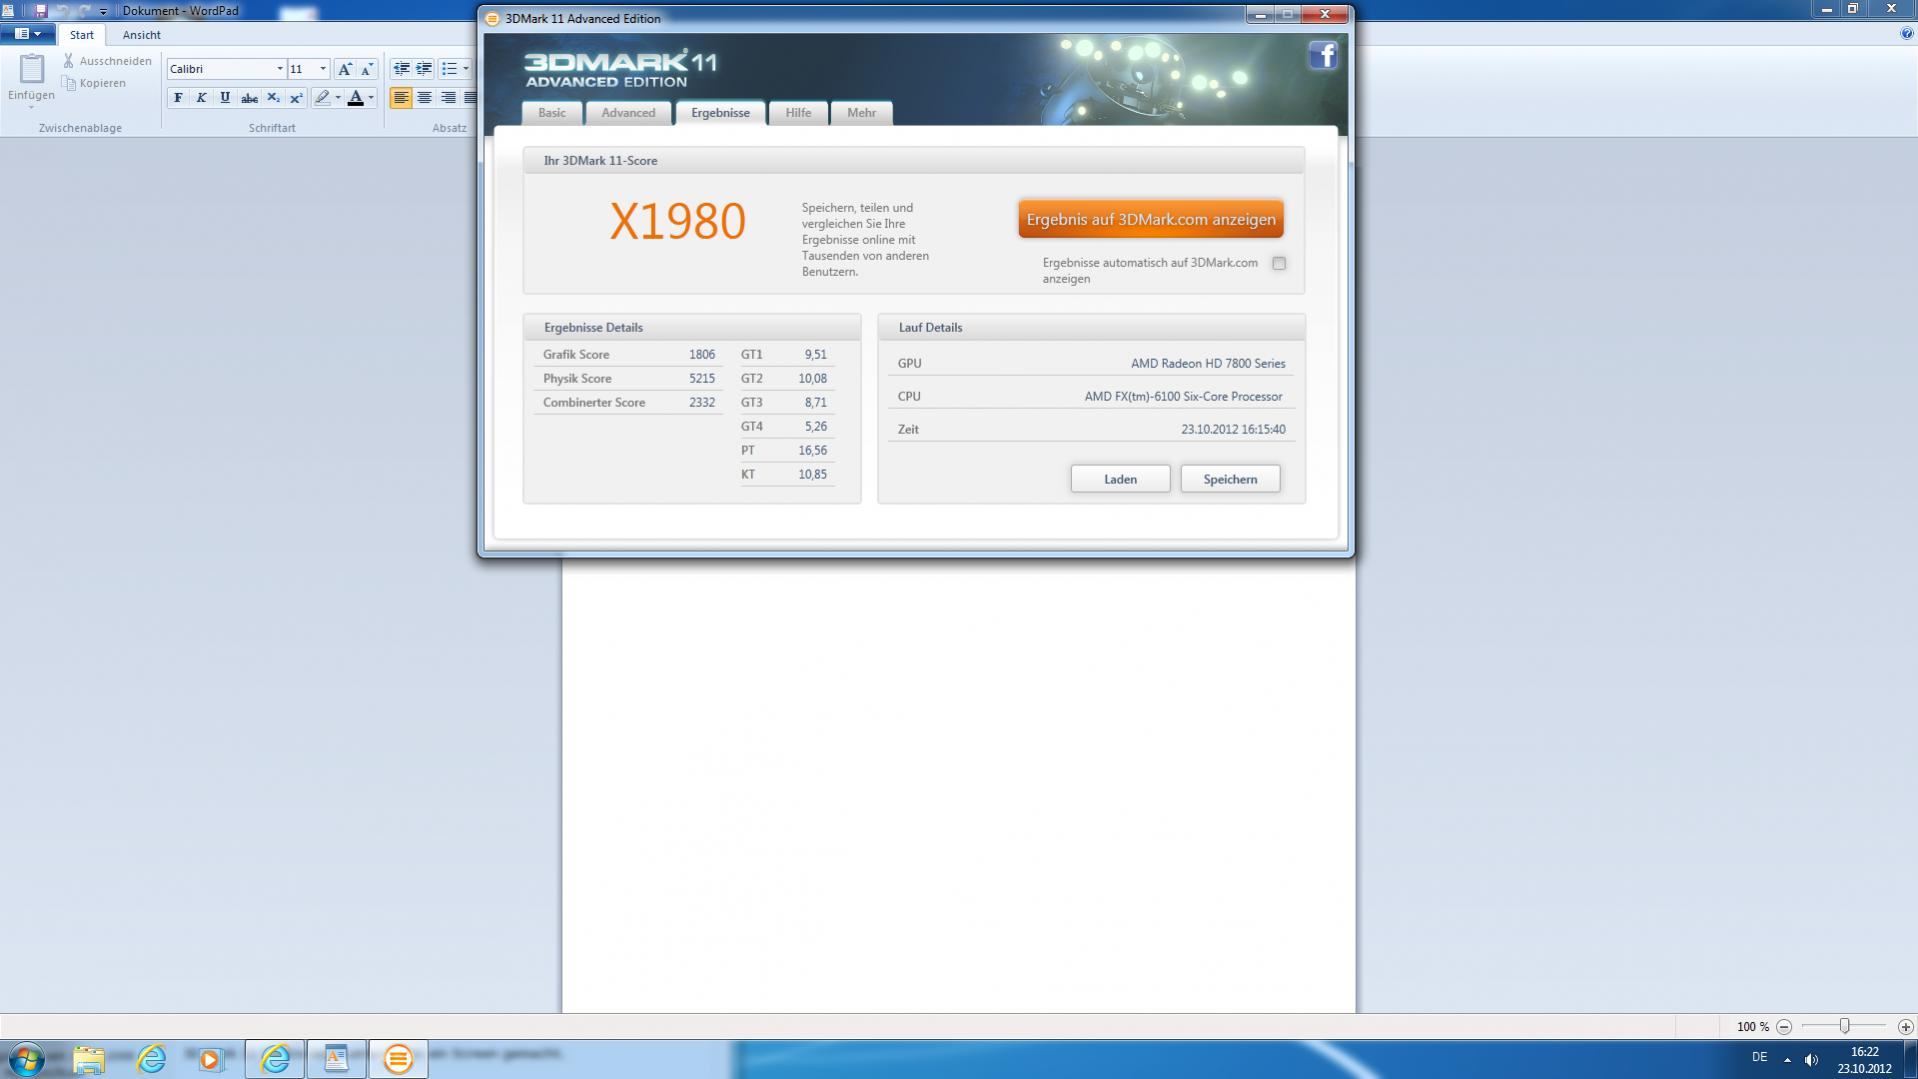Image resolution: width=1918 pixels, height=1079 pixels.
Task: Open WordPad help question mark icon
Action: coord(1906,34)
